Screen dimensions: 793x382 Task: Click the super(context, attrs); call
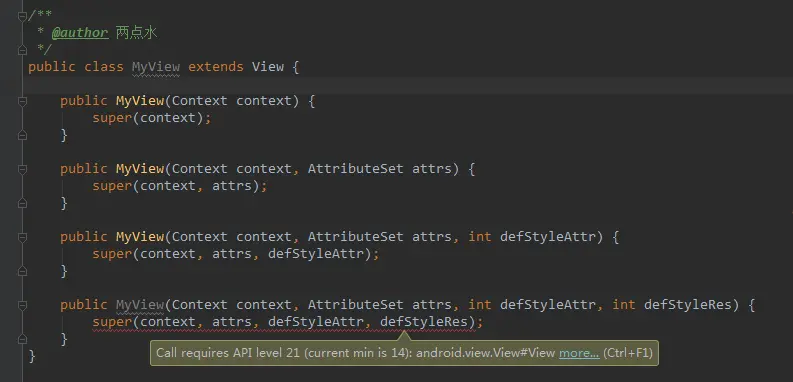(180, 186)
